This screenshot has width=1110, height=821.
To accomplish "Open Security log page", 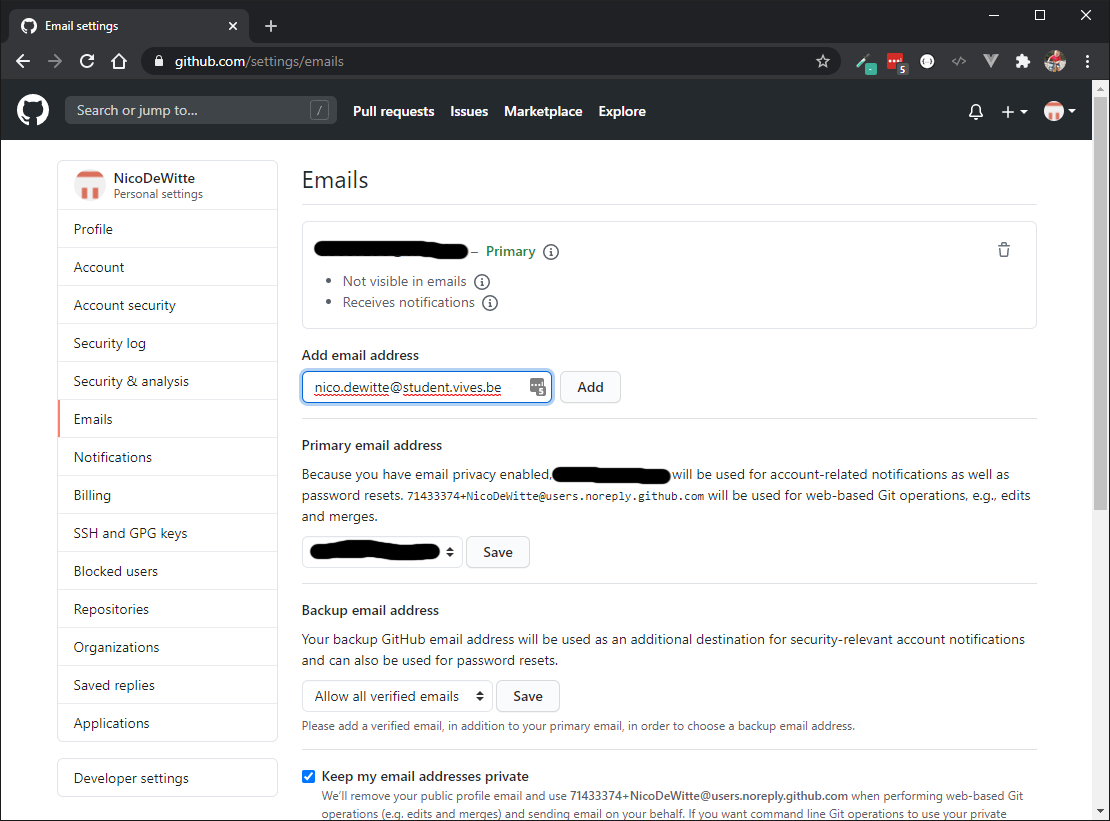I will 168,343.
